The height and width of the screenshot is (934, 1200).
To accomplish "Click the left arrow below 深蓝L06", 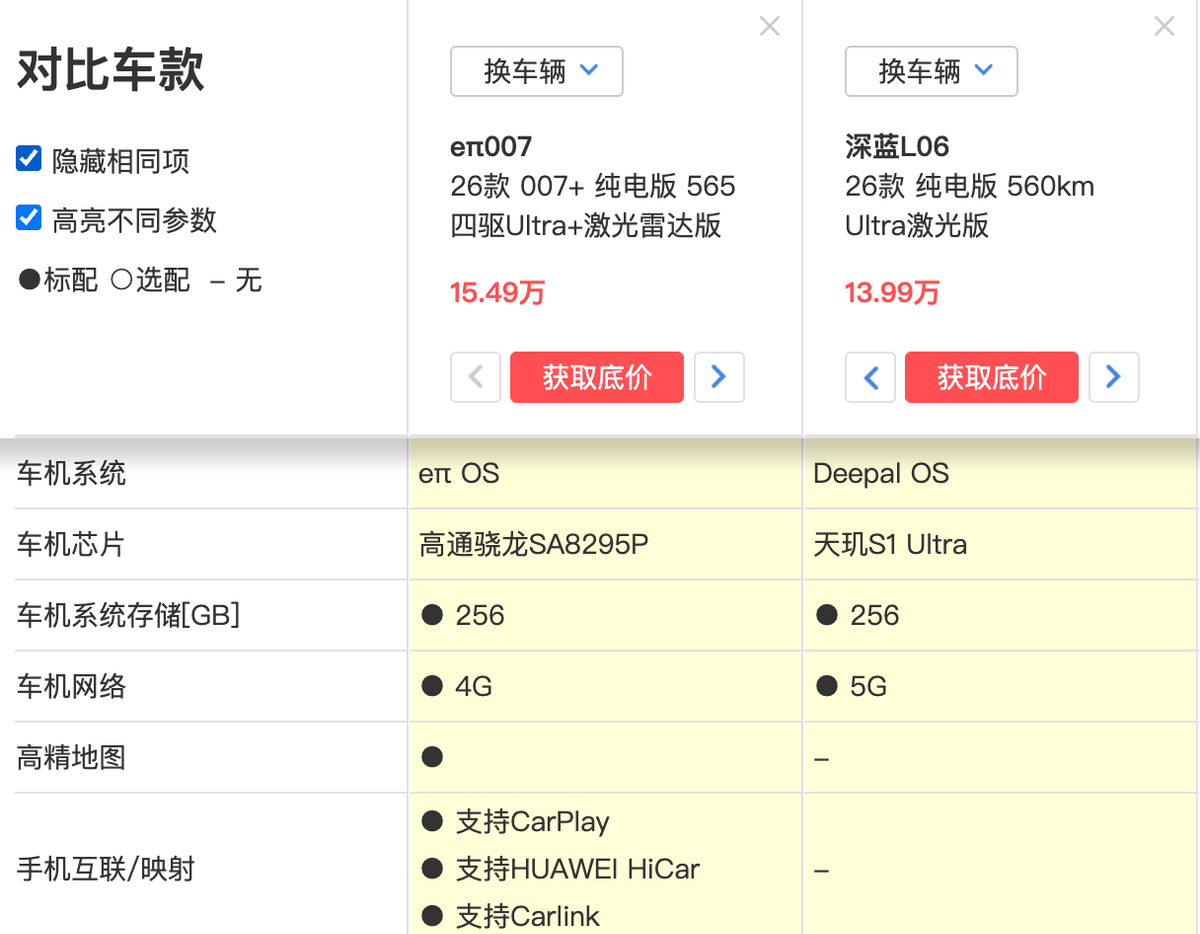I will point(870,377).
